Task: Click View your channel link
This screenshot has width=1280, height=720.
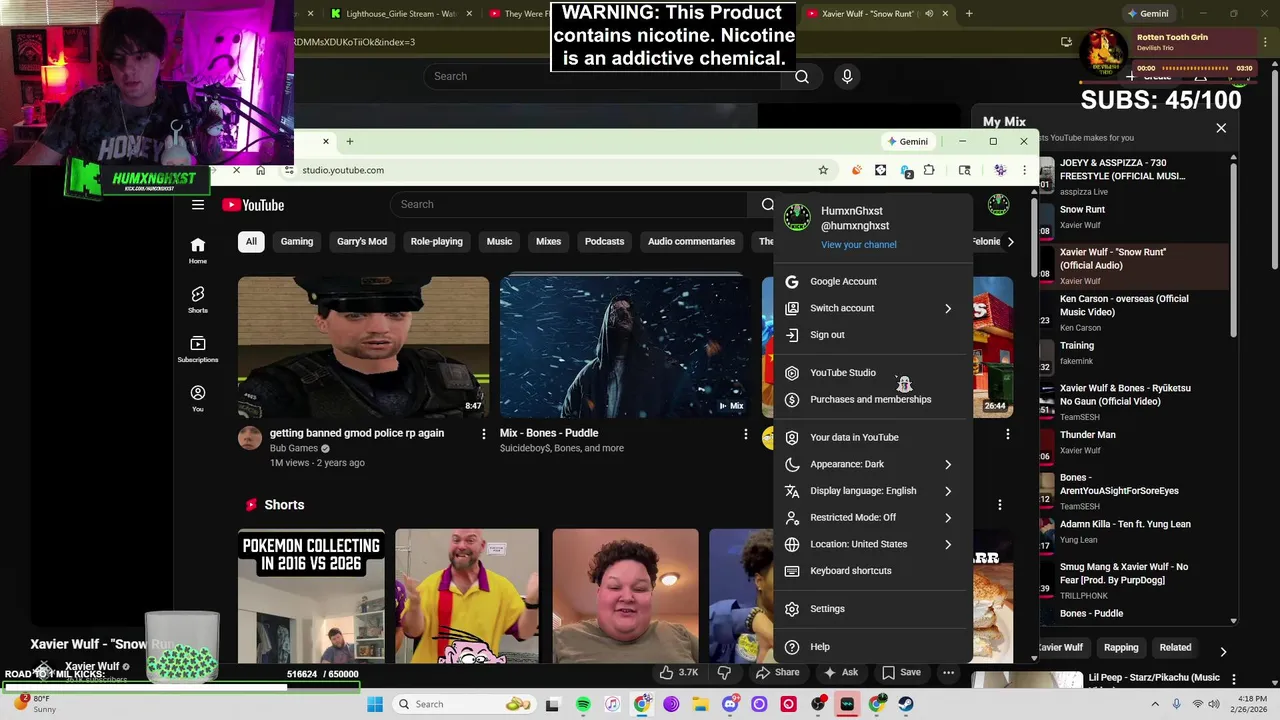Action: 859,245
